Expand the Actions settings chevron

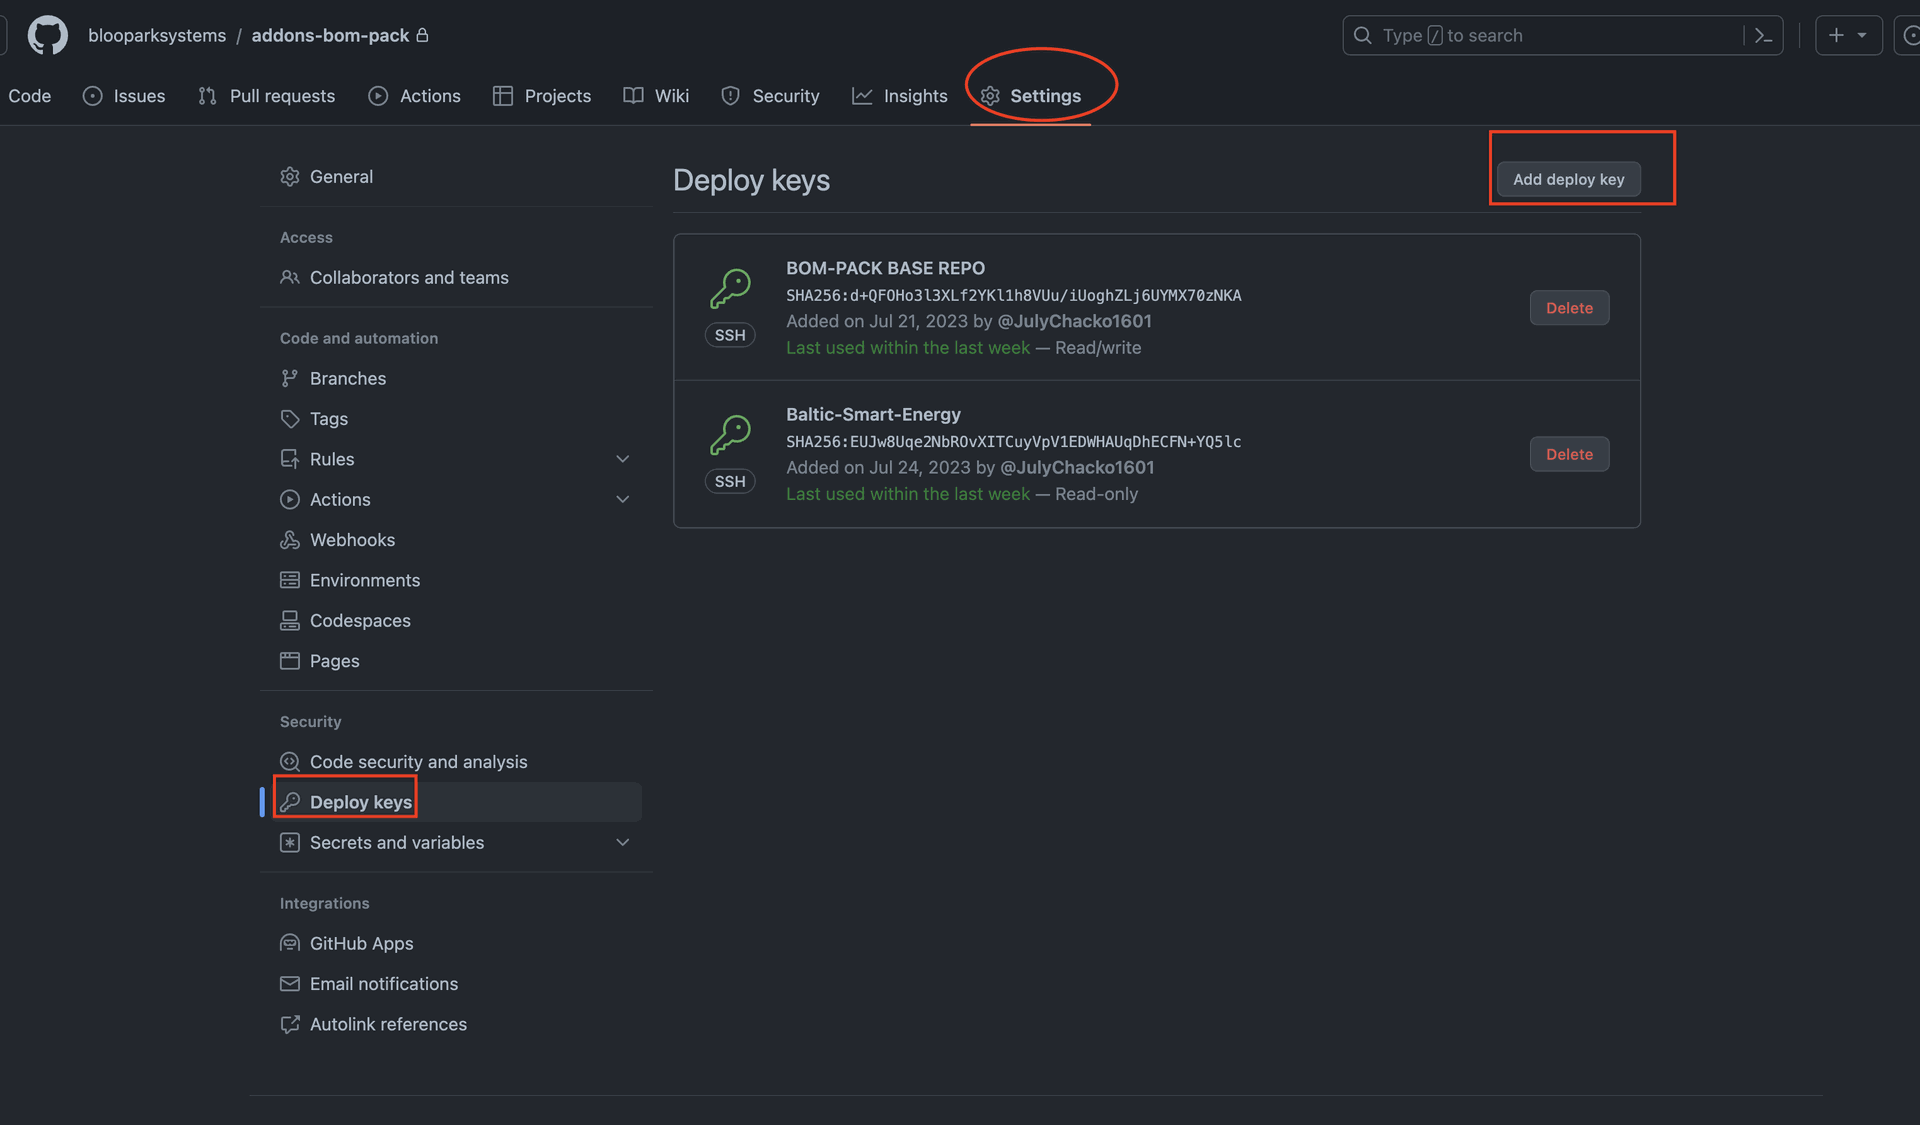point(622,500)
